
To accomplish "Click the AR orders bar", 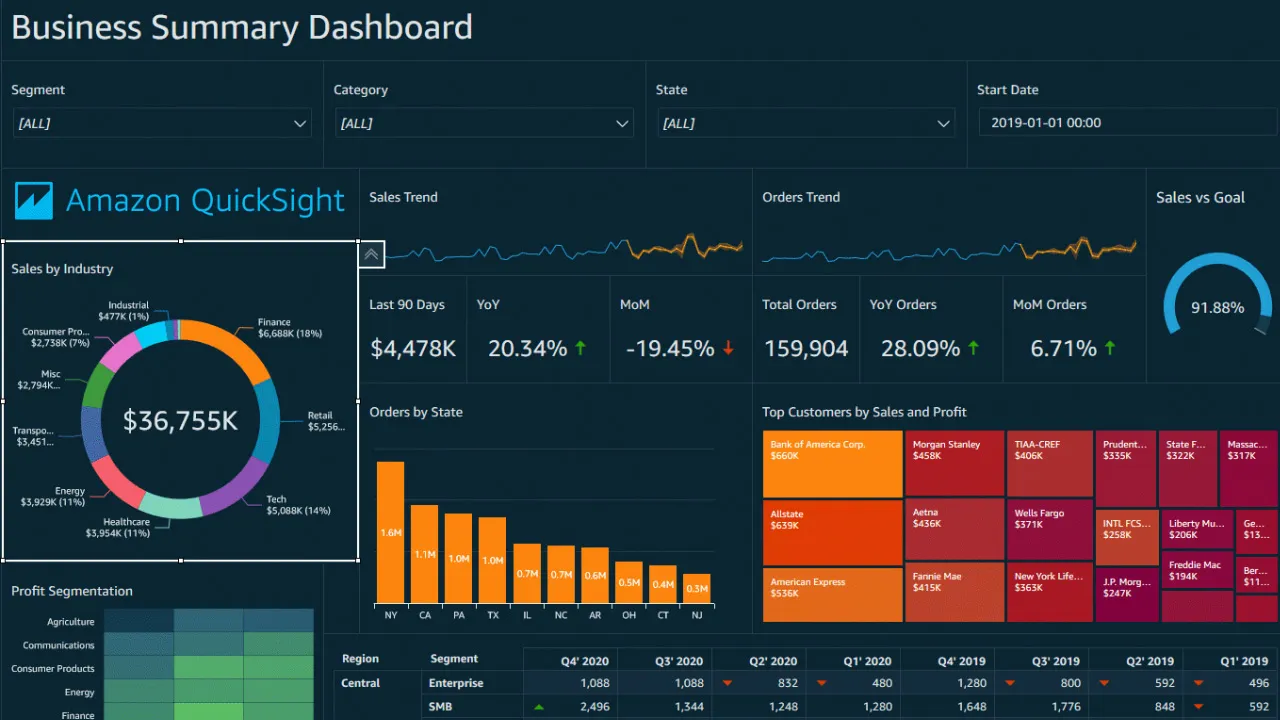I will click(x=595, y=576).
